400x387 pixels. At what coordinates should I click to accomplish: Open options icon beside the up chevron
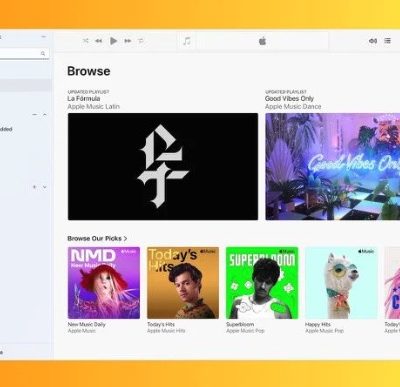[35, 114]
